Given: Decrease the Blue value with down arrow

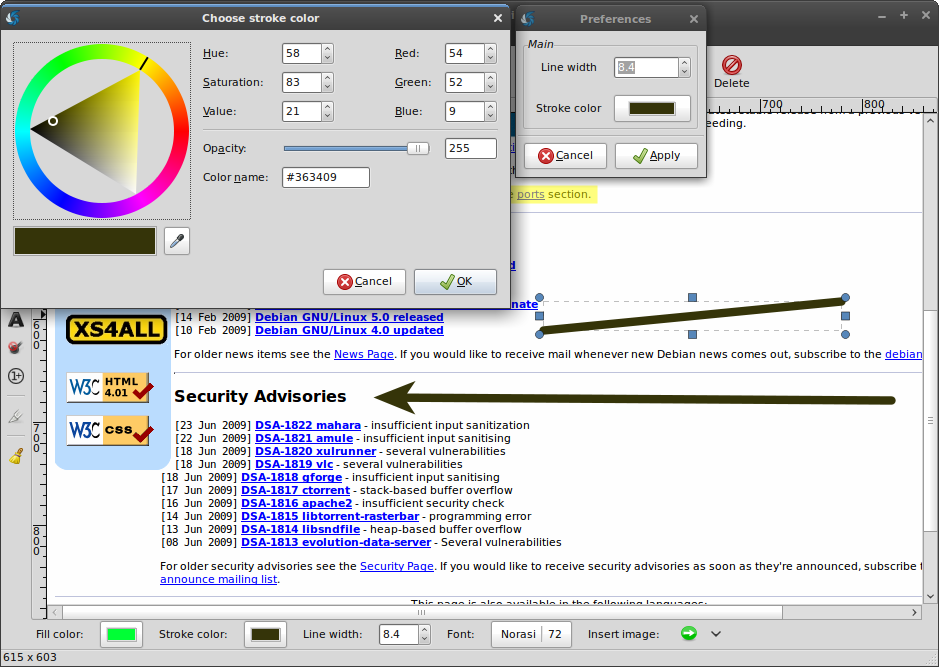Looking at the screenshot, I should [x=490, y=116].
